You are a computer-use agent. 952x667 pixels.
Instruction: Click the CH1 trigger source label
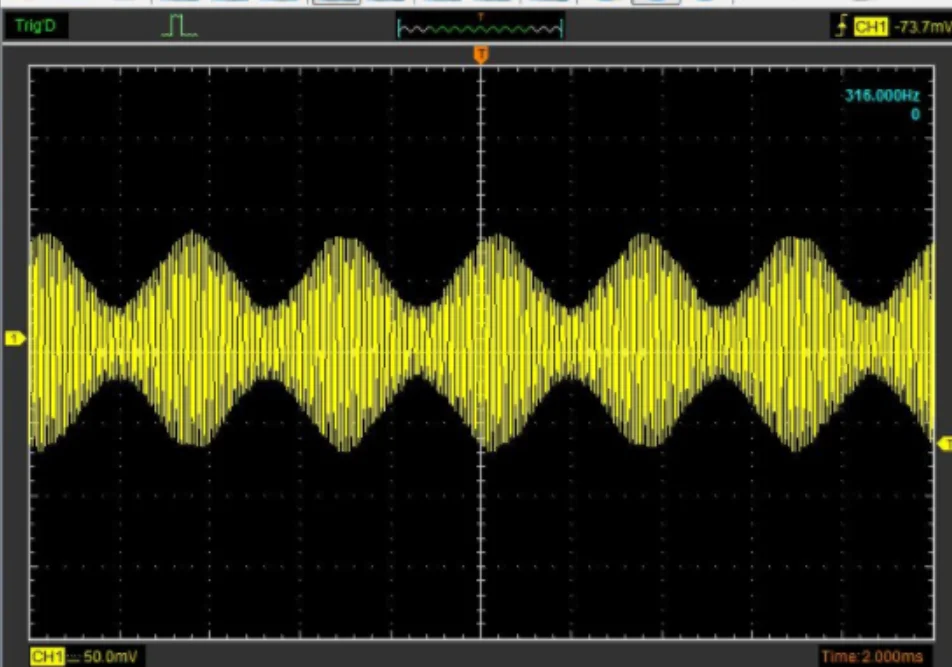(871, 27)
